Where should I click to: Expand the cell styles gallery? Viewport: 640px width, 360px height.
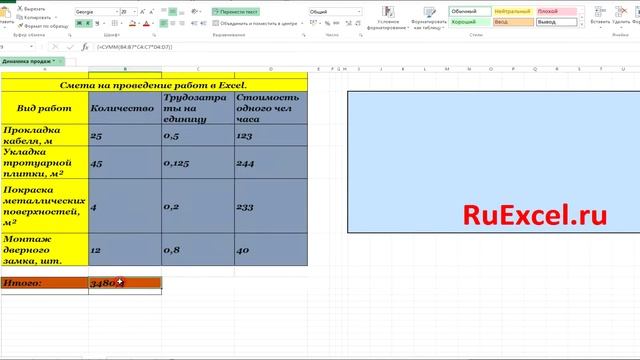coord(582,24)
